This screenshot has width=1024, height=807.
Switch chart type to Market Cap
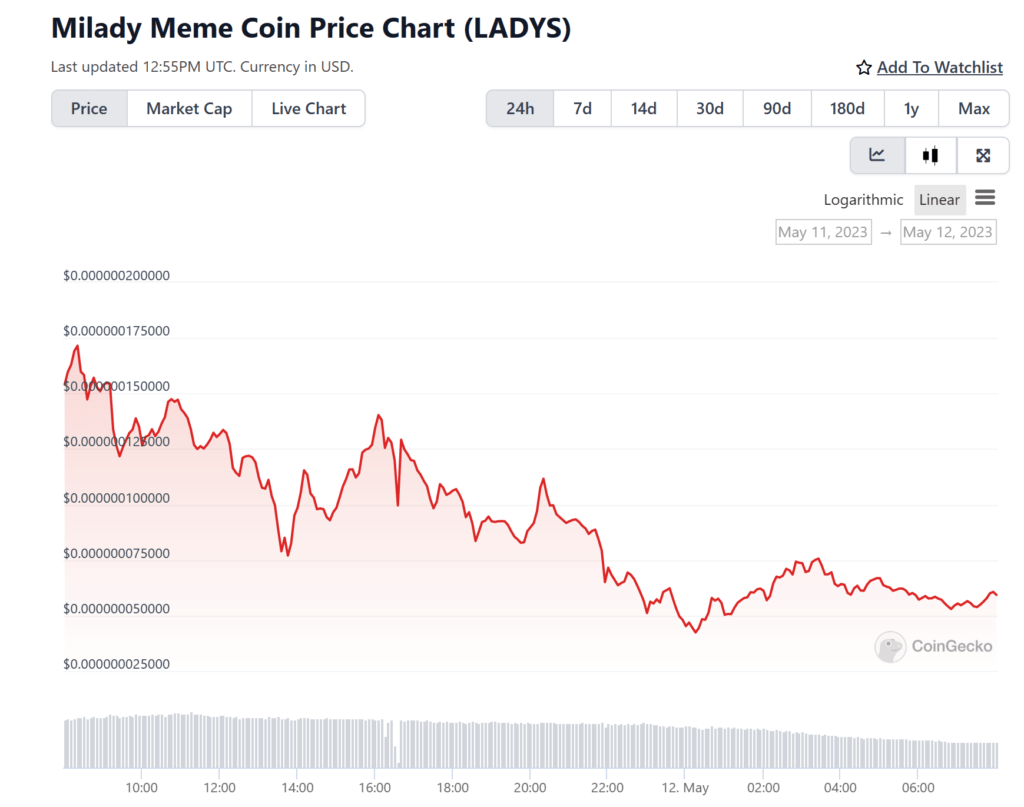(x=189, y=108)
